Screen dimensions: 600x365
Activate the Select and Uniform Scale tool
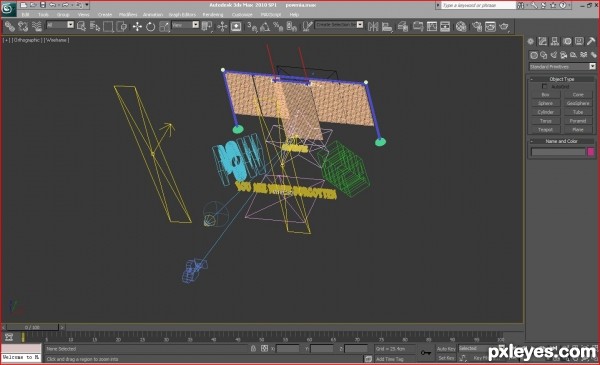pos(164,26)
